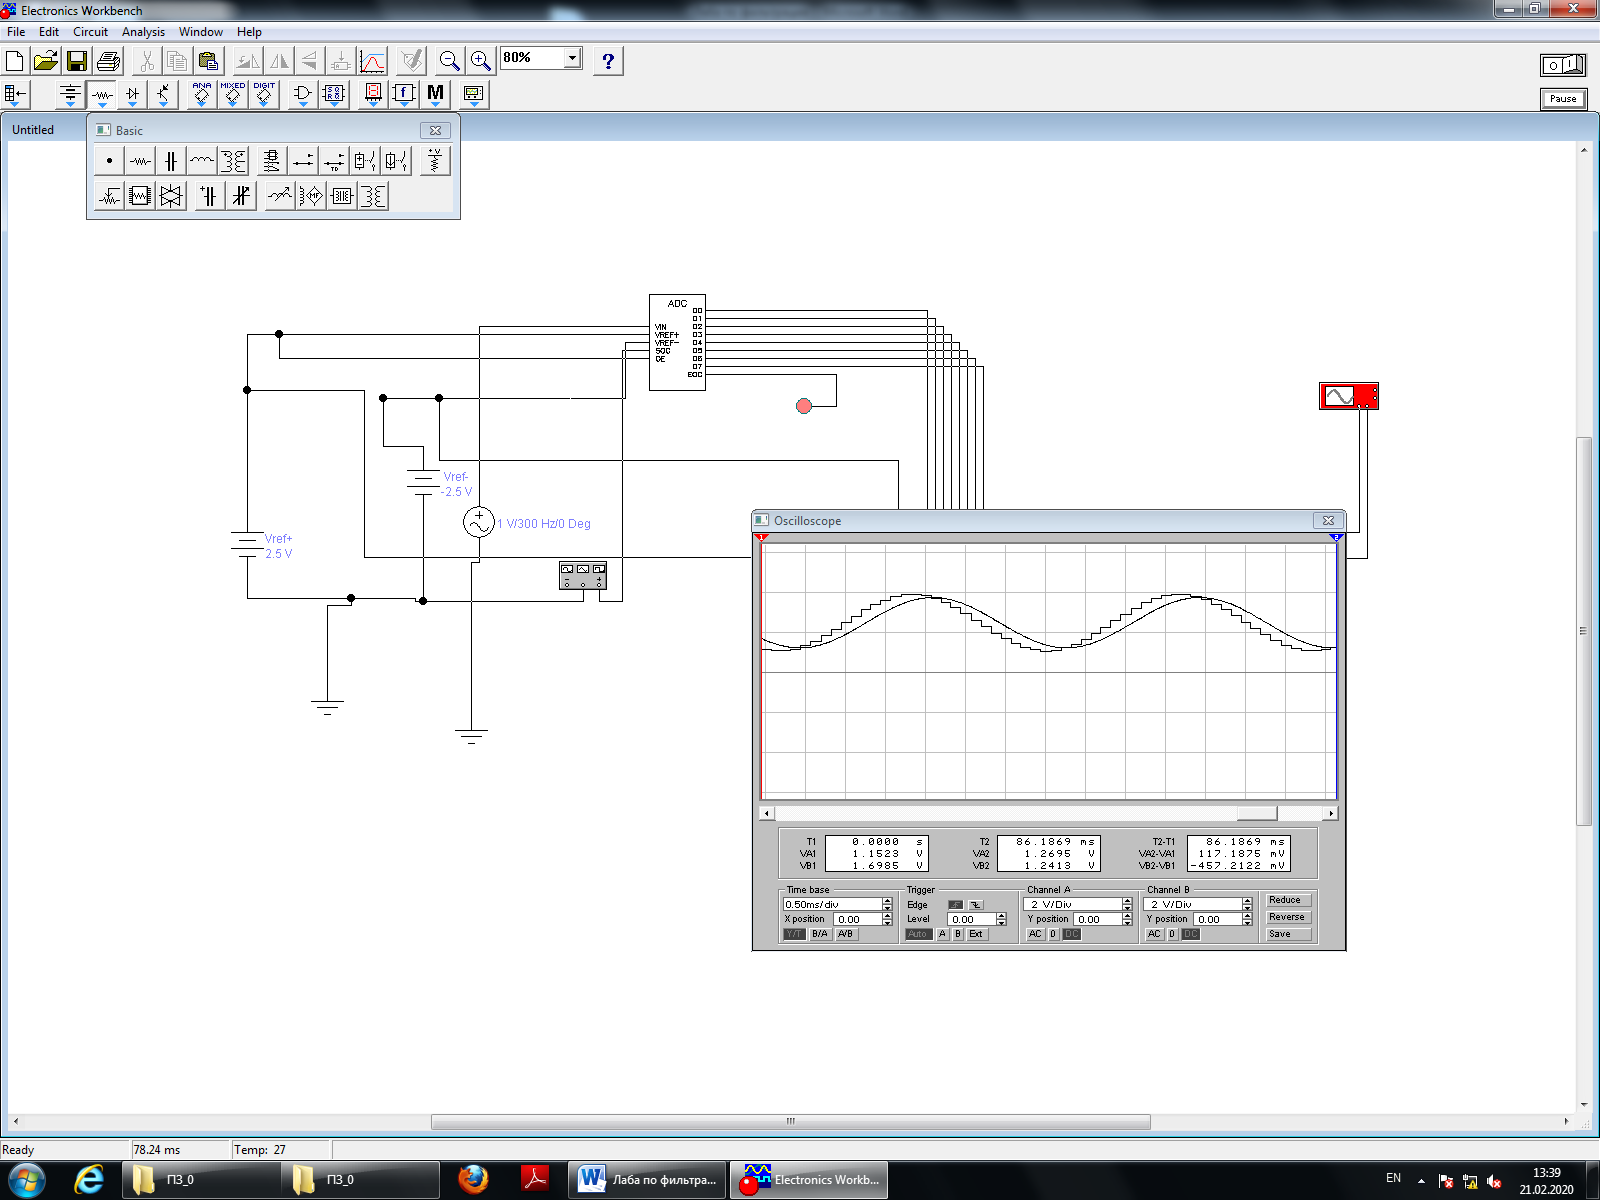The width and height of the screenshot is (1600, 1200).
Task: Click the oscilloscope horizontal scrollbar thumb
Action: click(1257, 813)
